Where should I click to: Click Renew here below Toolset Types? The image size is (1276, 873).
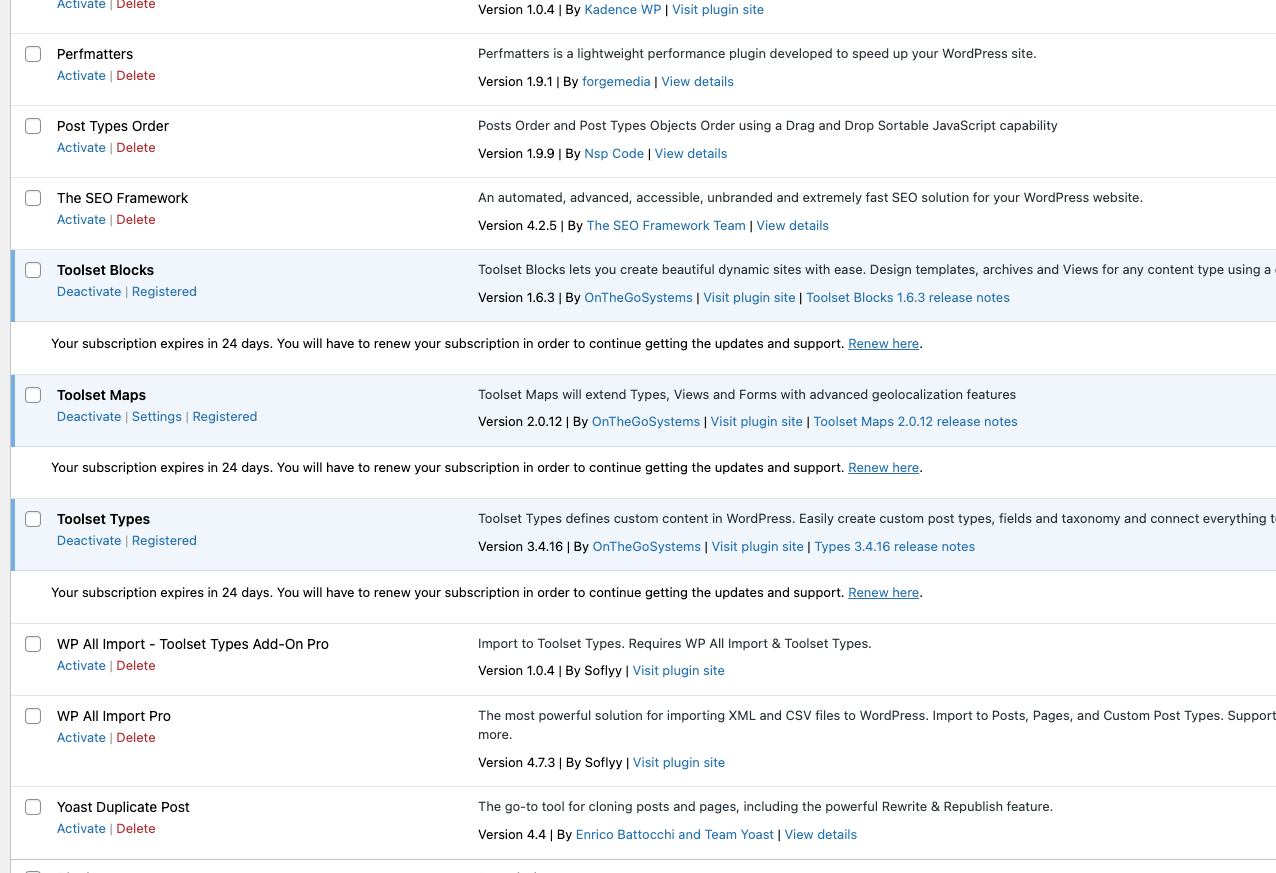coord(883,593)
